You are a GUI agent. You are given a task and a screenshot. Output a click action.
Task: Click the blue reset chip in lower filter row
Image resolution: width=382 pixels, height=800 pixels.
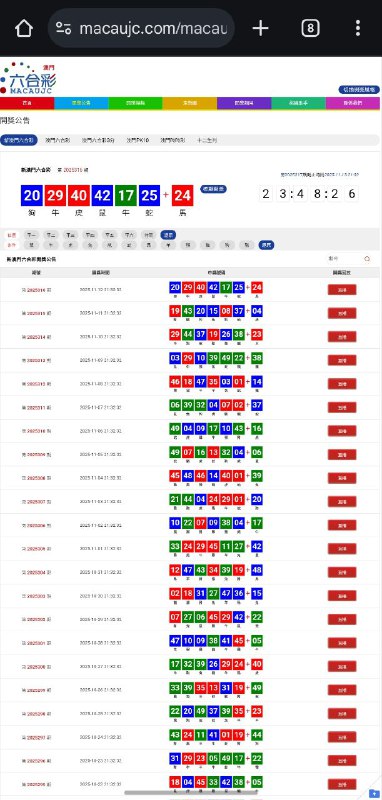[x=266, y=245]
